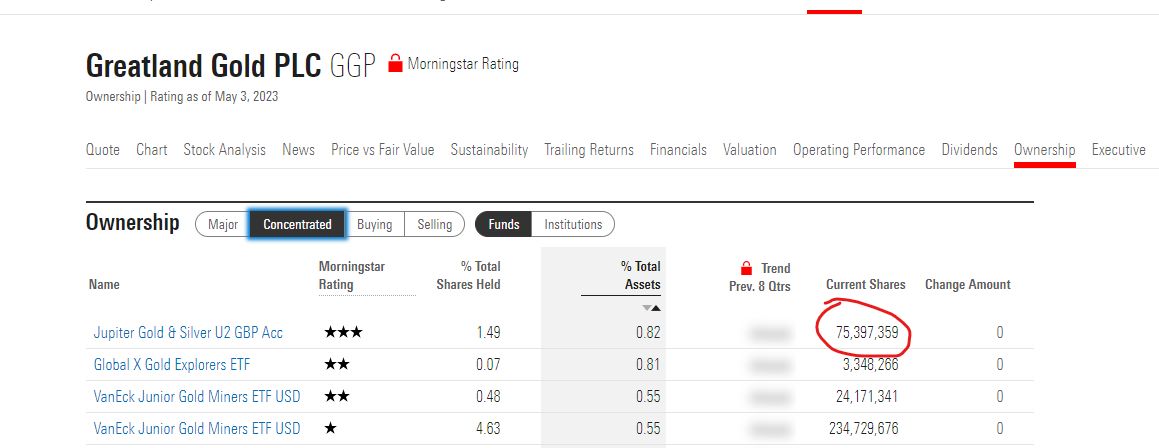Select the Concentrated ownership filter

297,224
